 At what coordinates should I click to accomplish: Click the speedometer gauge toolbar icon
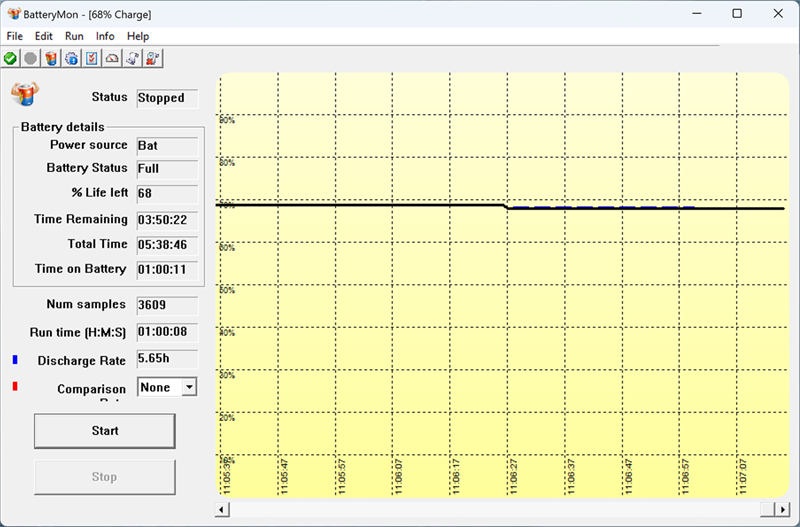[x=112, y=59]
